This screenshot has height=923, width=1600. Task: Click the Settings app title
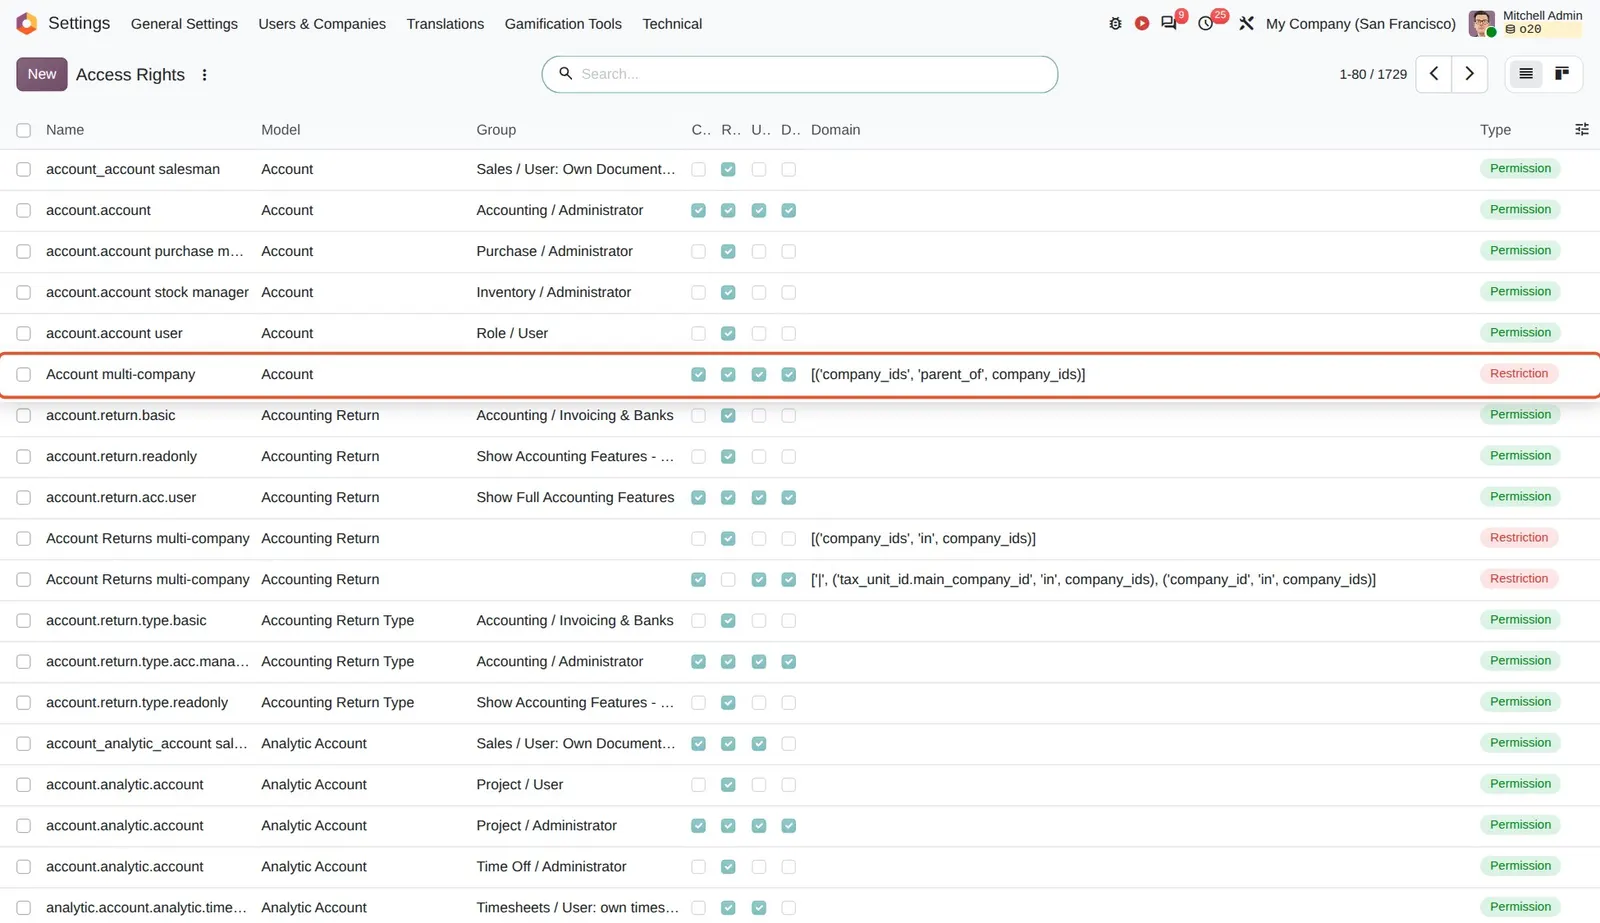click(x=79, y=23)
